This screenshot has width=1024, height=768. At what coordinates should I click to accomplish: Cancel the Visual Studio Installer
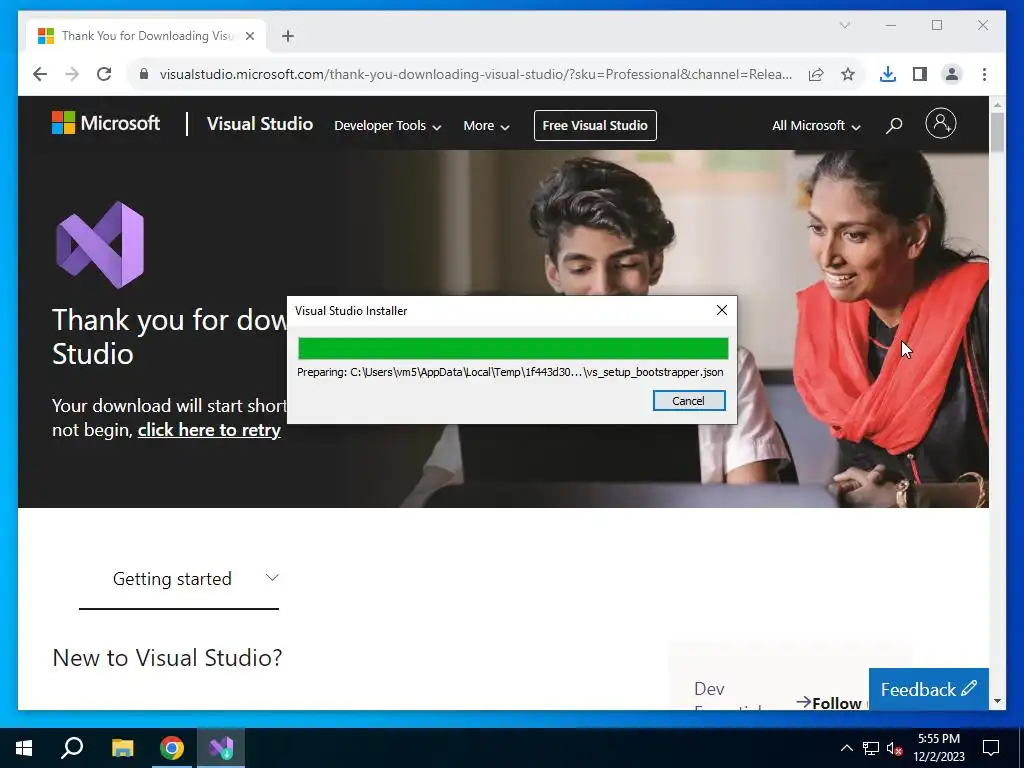689,401
